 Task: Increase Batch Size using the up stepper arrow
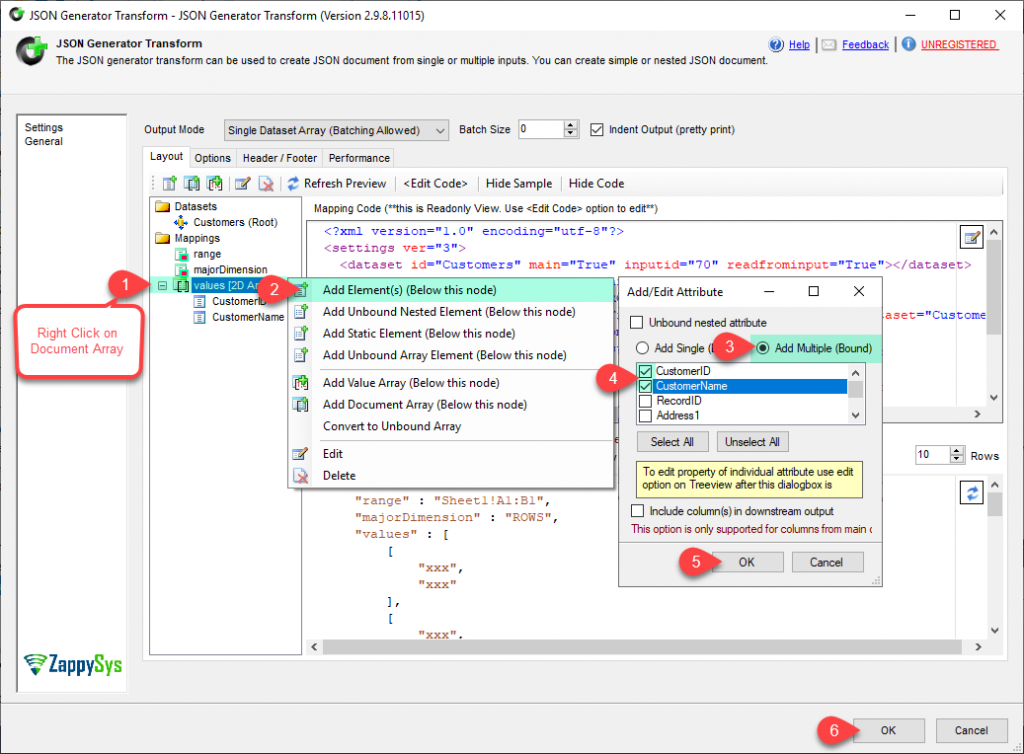(571, 125)
